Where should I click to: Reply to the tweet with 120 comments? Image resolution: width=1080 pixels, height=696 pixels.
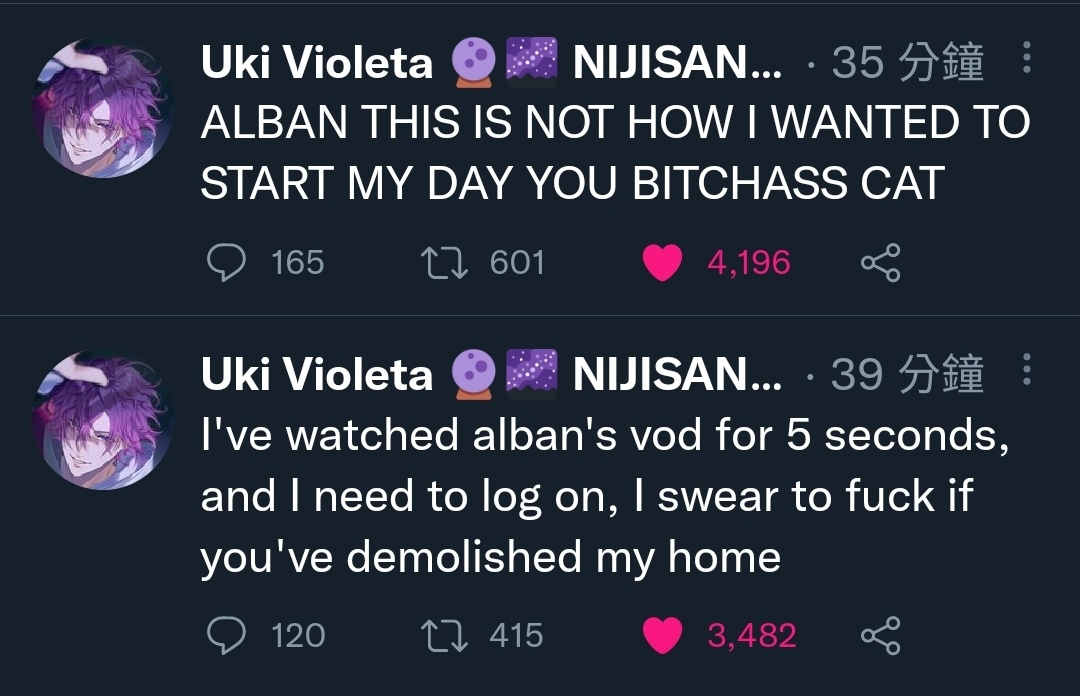coord(227,635)
